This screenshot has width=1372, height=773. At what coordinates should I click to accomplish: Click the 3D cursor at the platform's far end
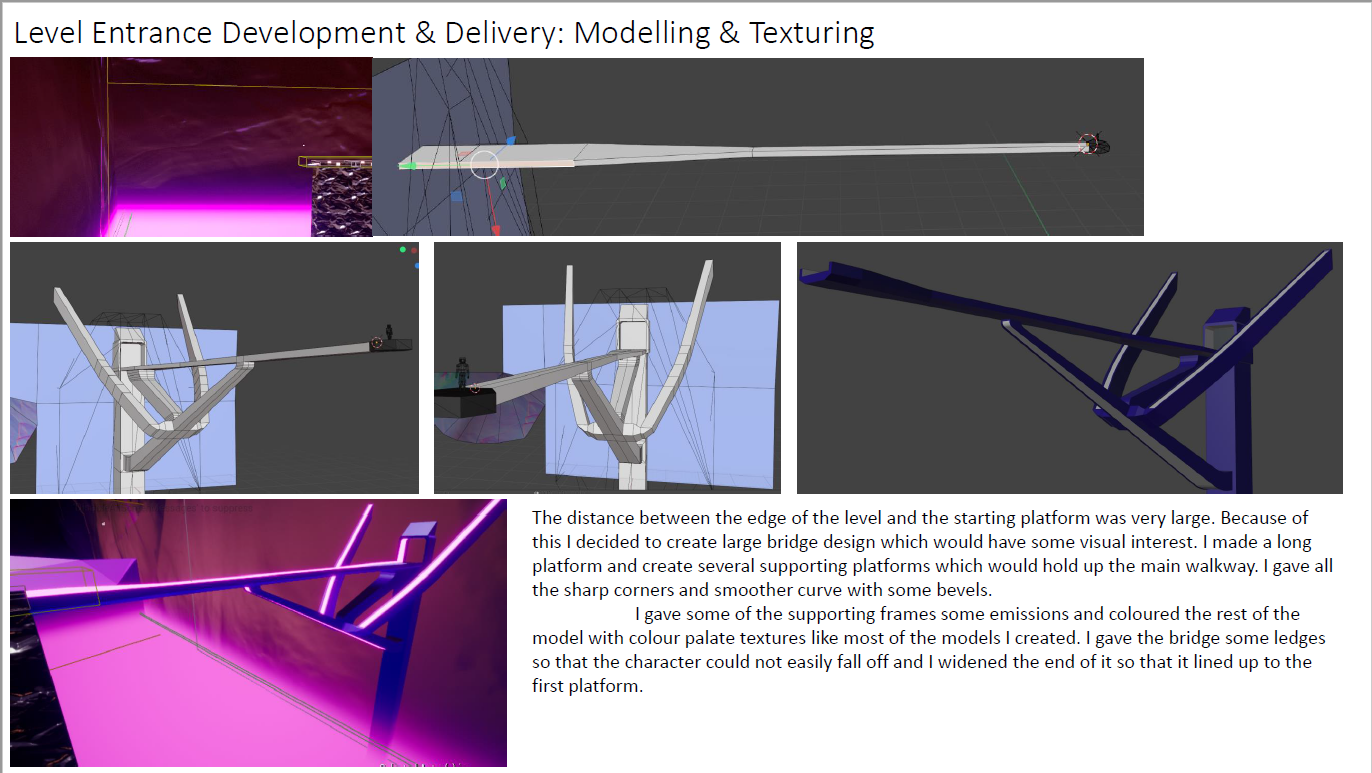pos(1089,144)
